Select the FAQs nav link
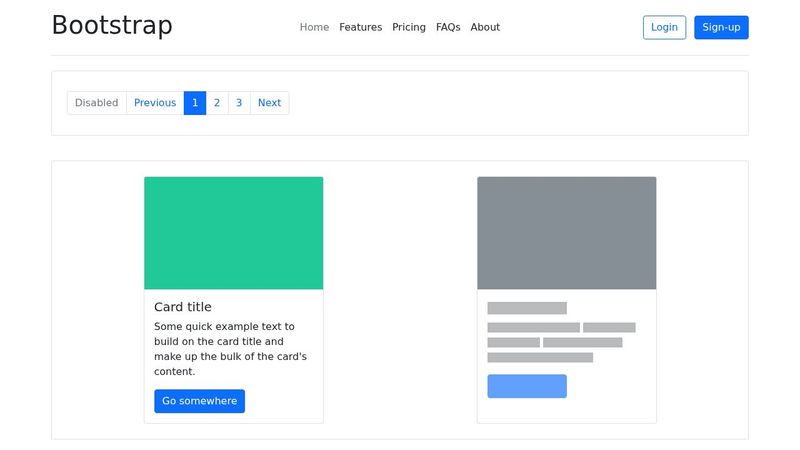800x450 pixels. pos(448,27)
